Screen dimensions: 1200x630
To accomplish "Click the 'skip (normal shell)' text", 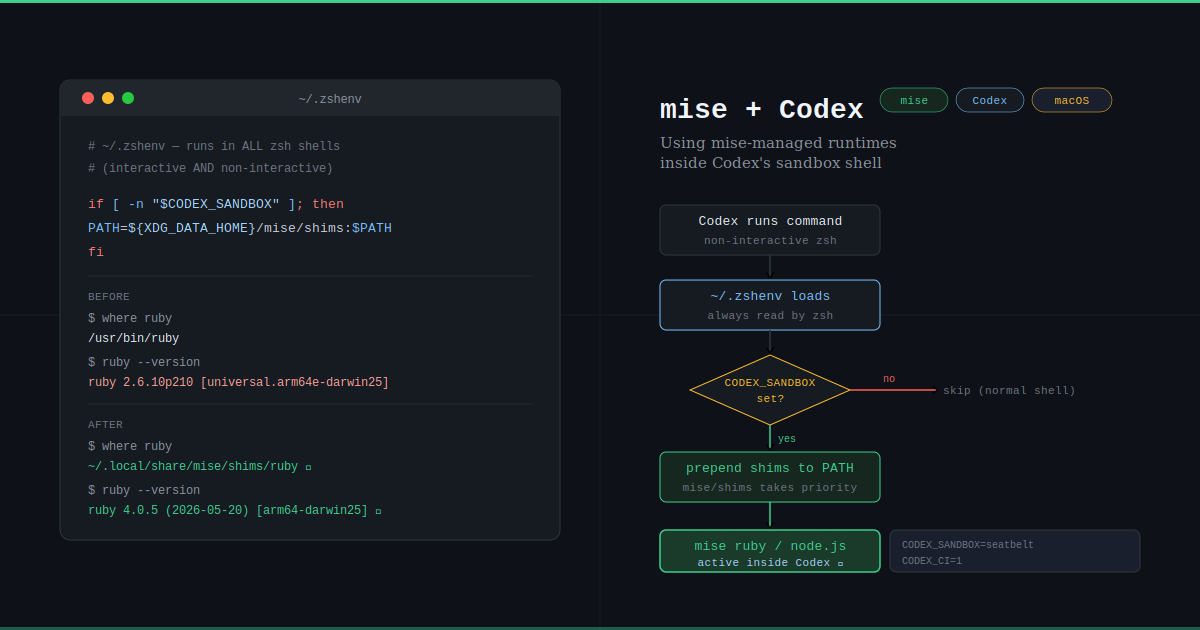I will [1009, 390].
